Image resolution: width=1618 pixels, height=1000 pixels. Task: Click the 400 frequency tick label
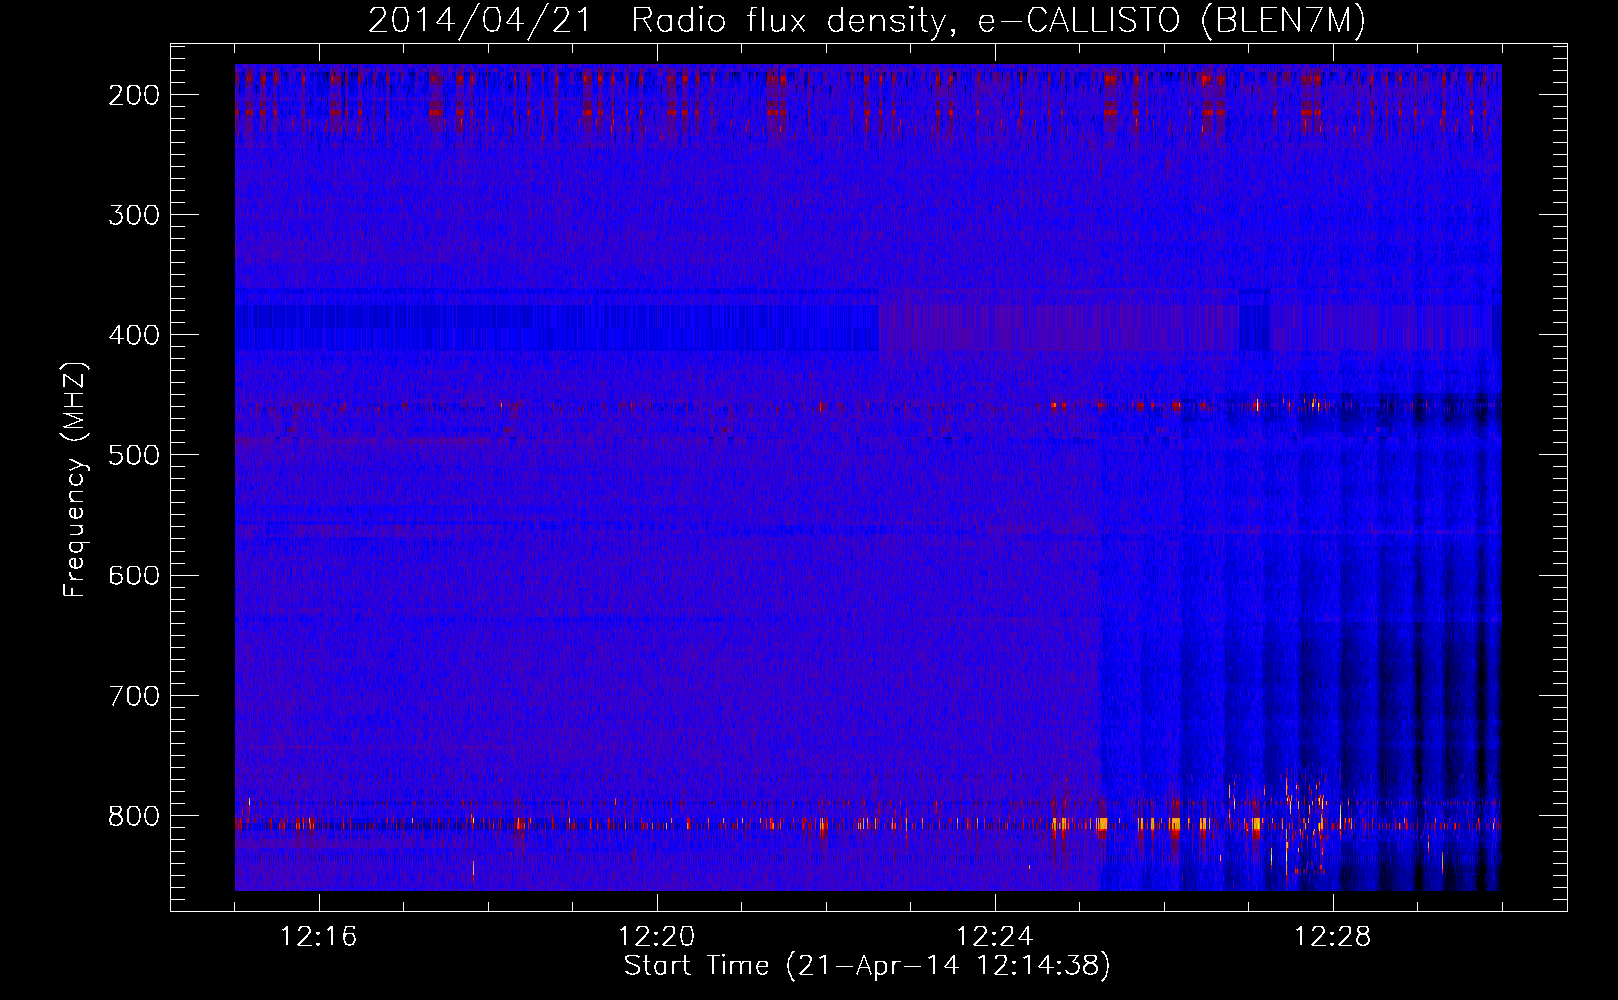coord(133,335)
